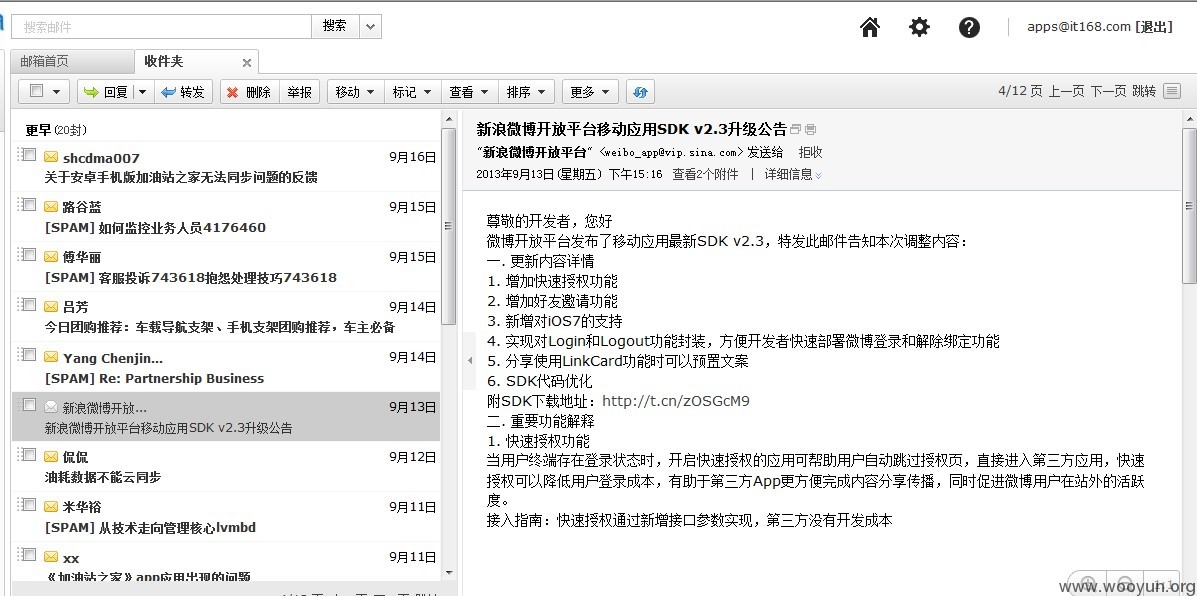The image size is (1197, 596).
Task: Open help question mark icon
Action: (x=969, y=27)
